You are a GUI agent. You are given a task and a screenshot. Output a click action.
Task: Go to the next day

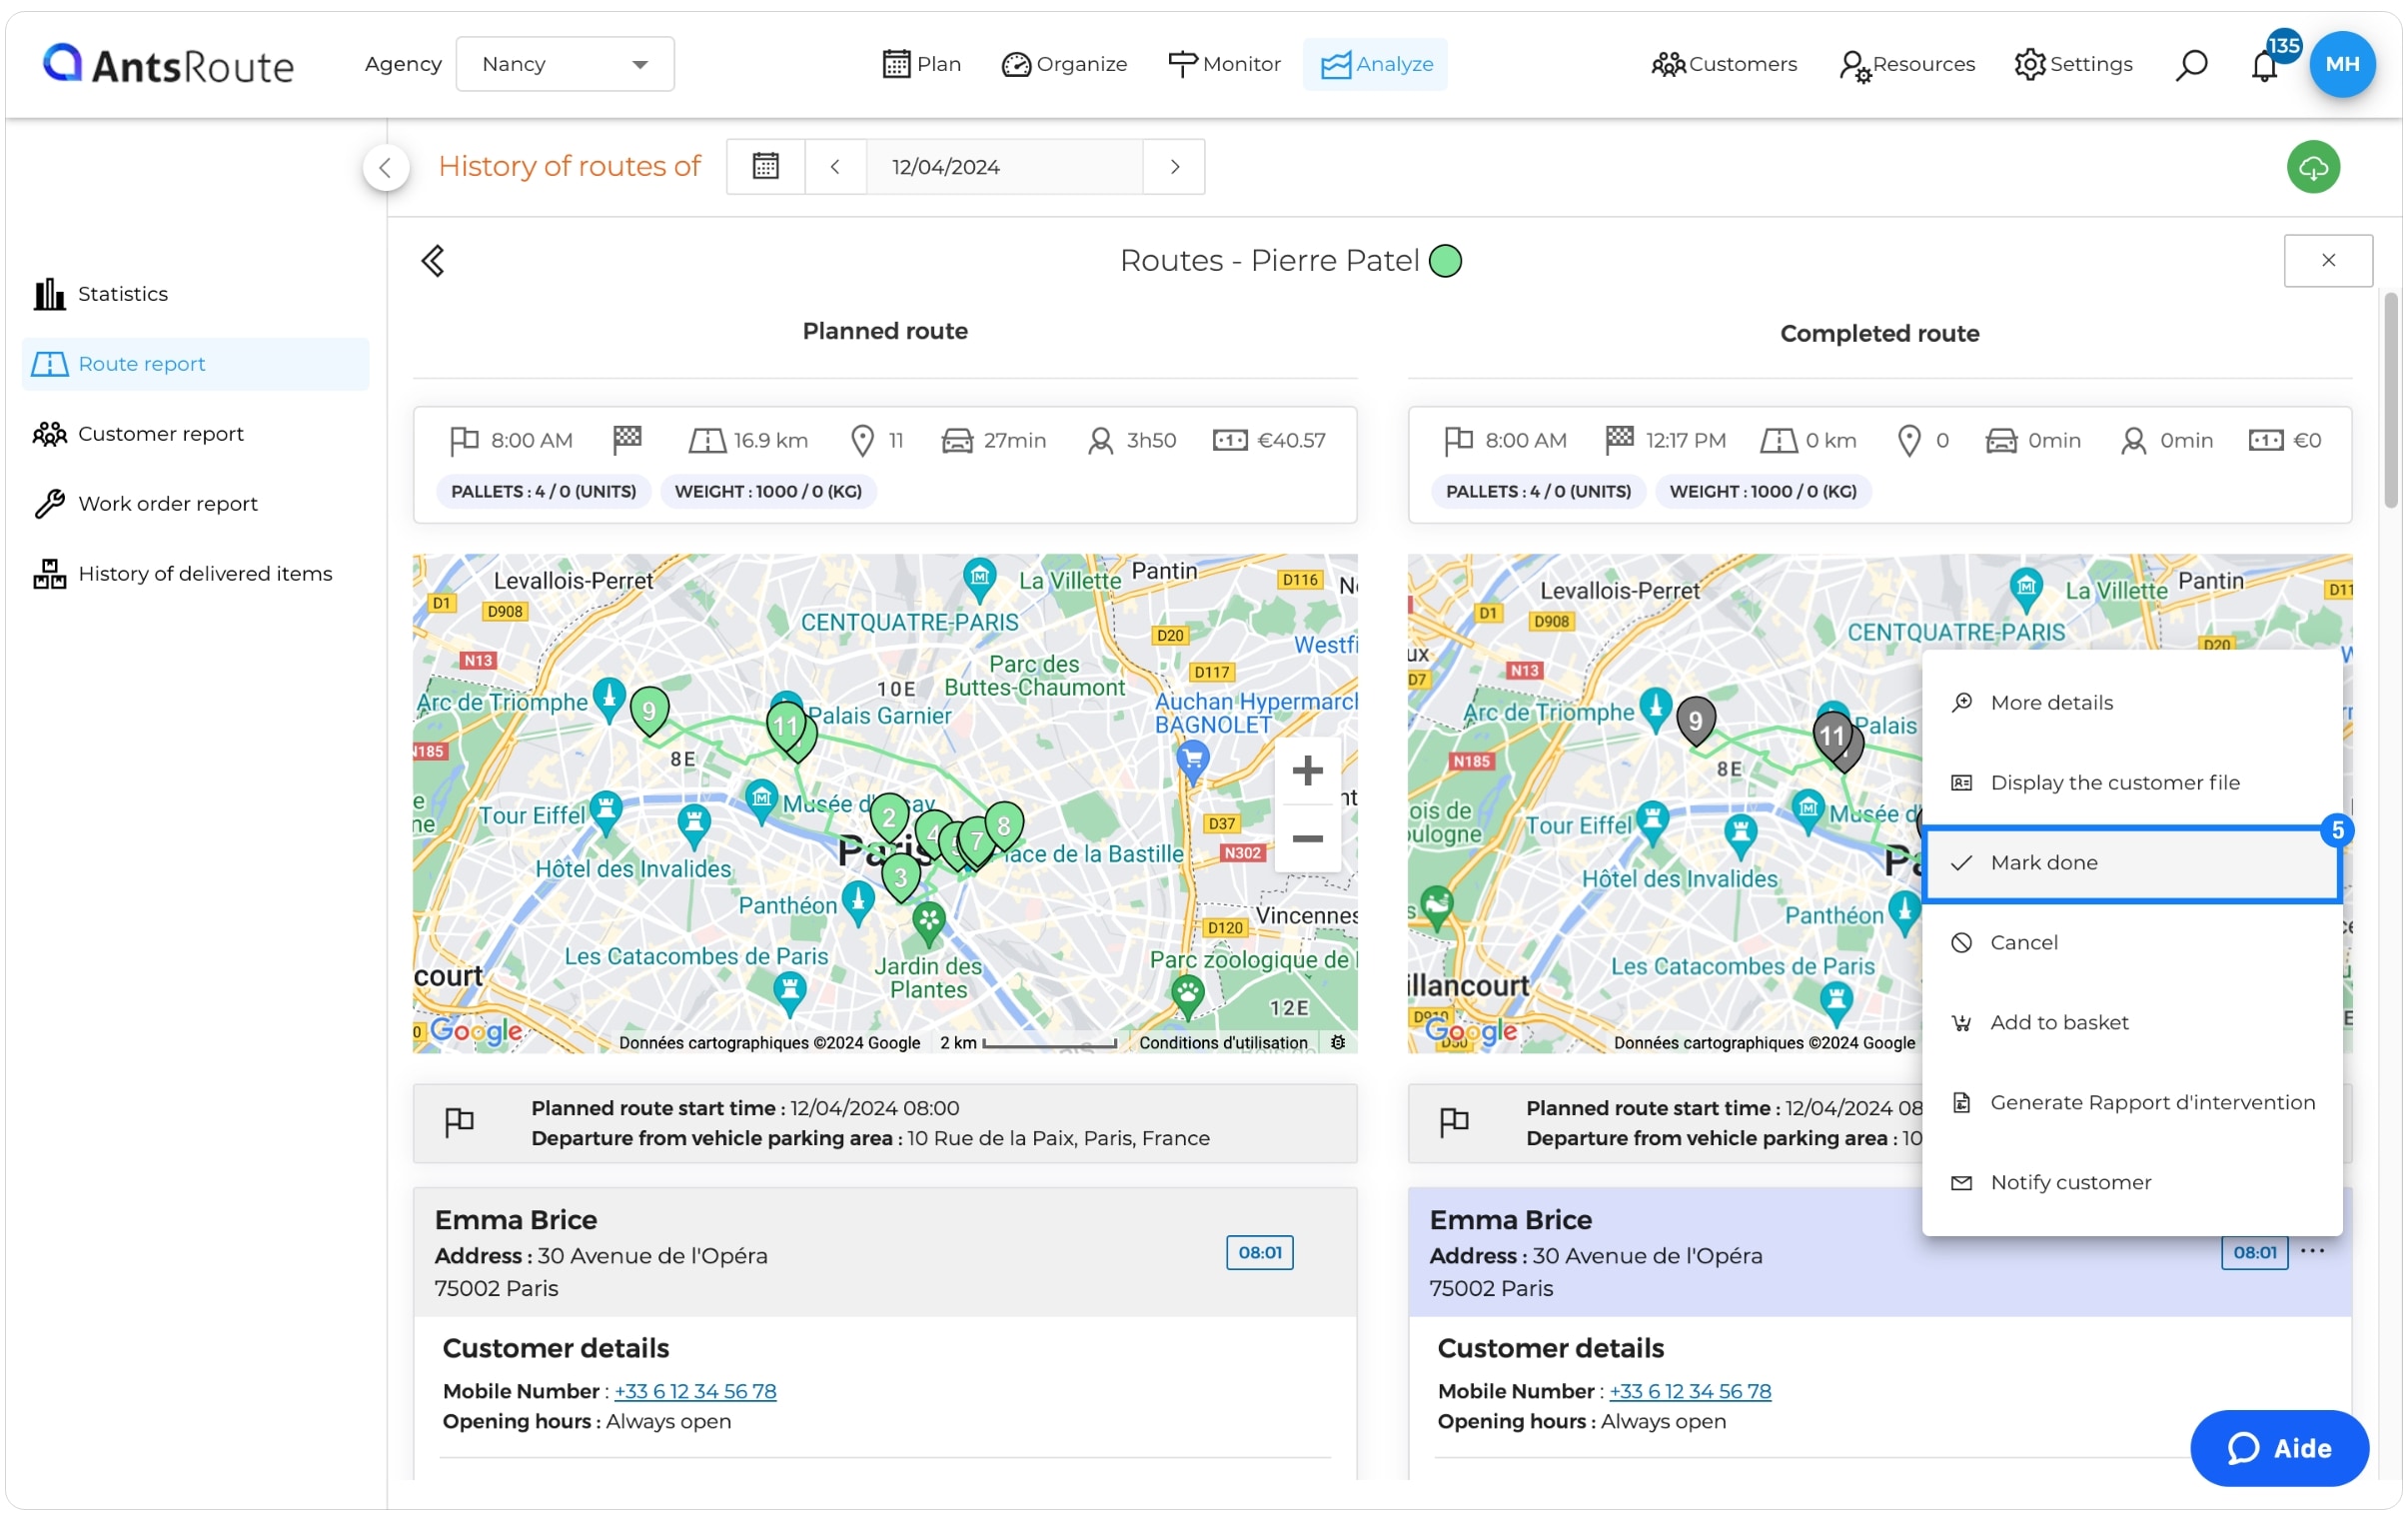coord(1175,166)
